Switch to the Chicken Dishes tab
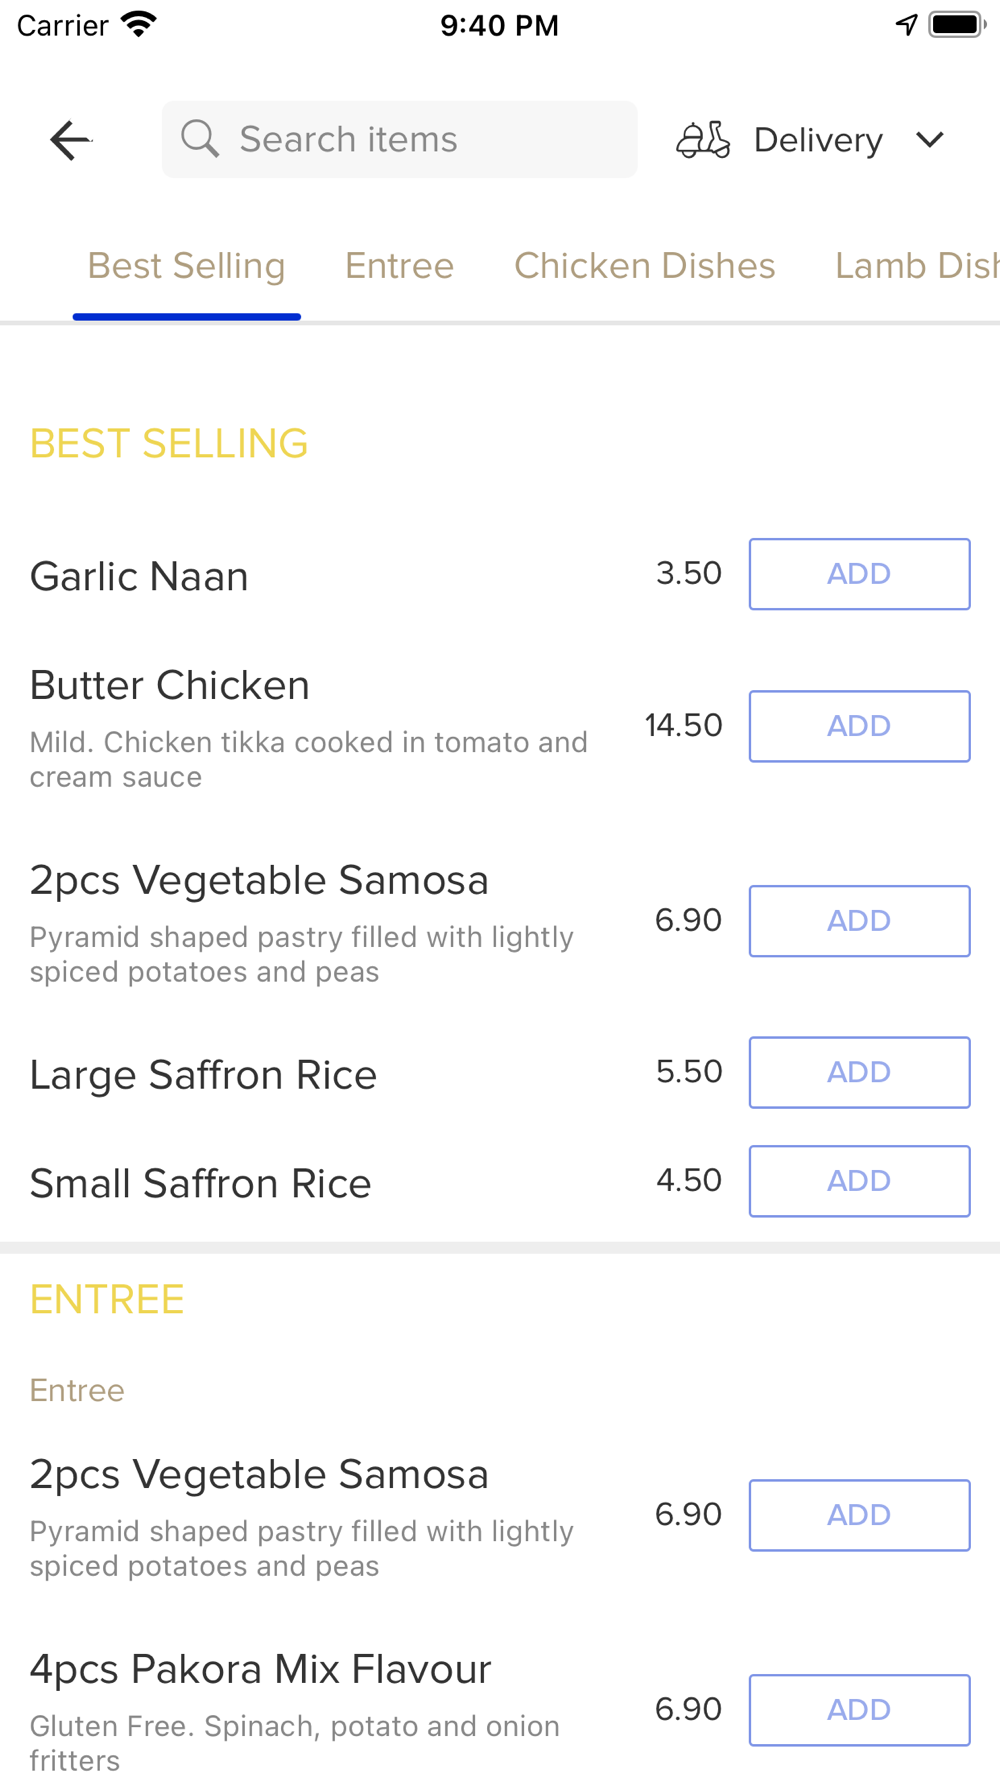 [645, 266]
